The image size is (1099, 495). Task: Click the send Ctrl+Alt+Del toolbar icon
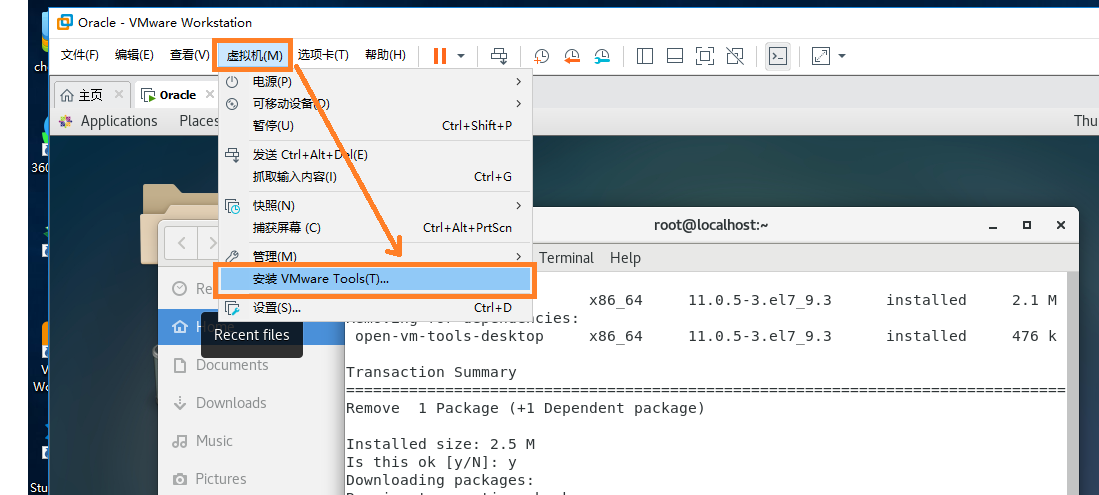[x=498, y=56]
